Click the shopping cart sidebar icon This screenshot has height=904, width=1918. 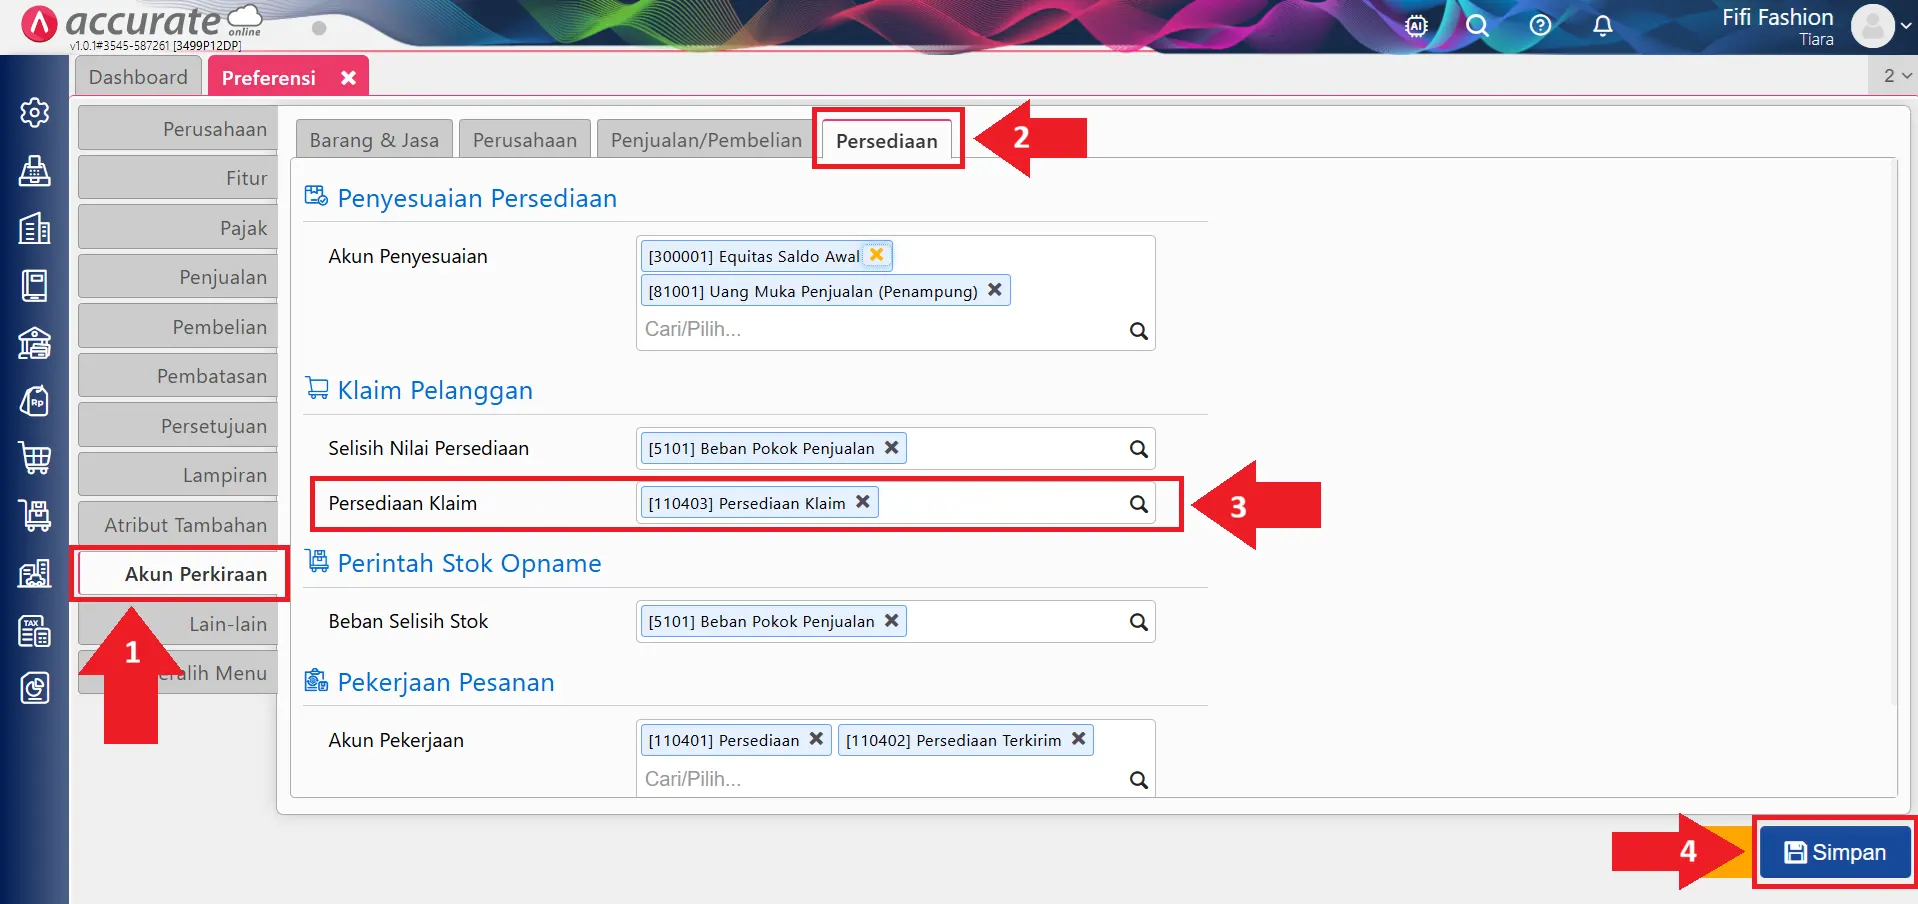point(35,458)
